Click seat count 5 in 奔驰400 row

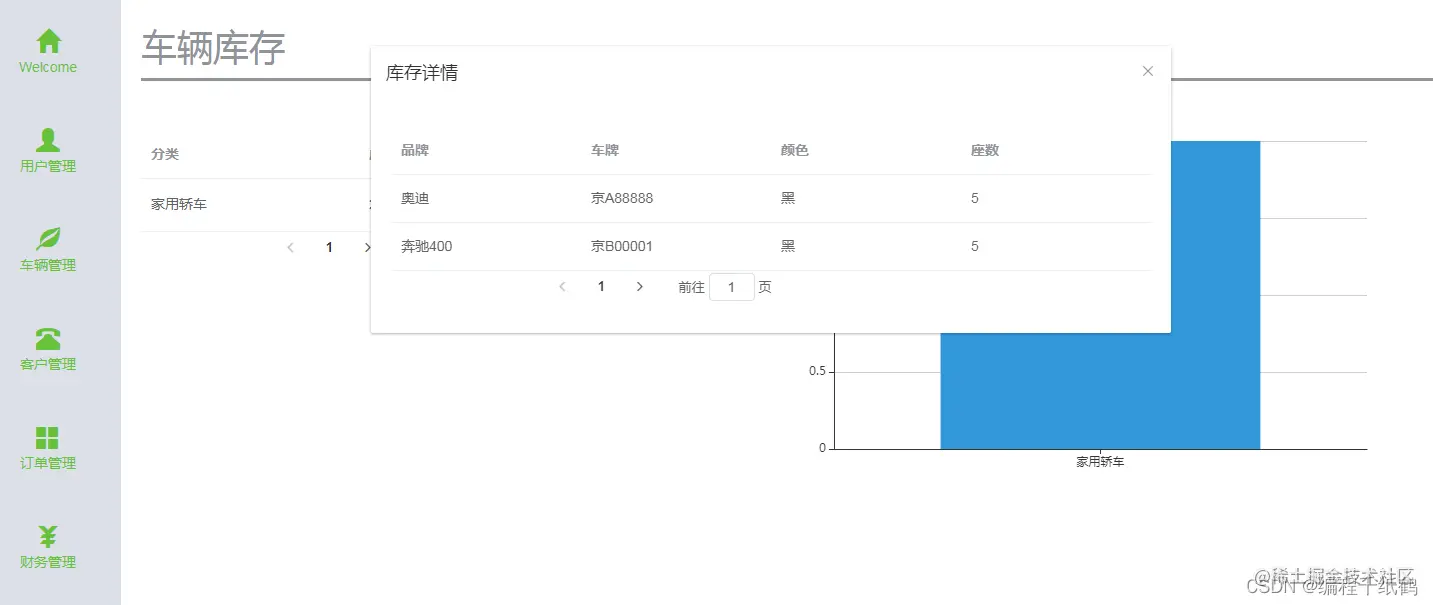(975, 246)
